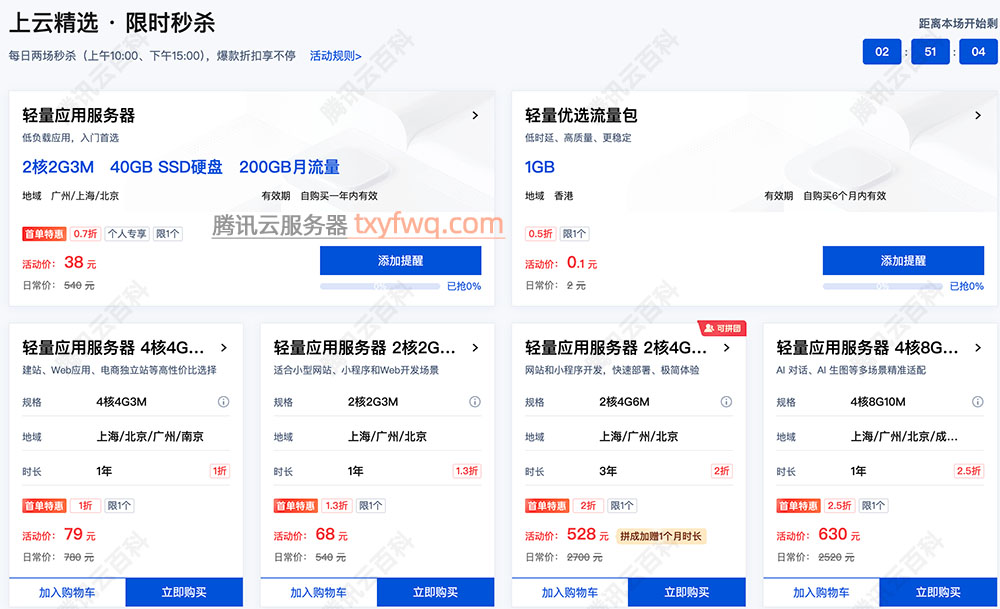Click the 200GB月流量 spec text

[x=290, y=167]
